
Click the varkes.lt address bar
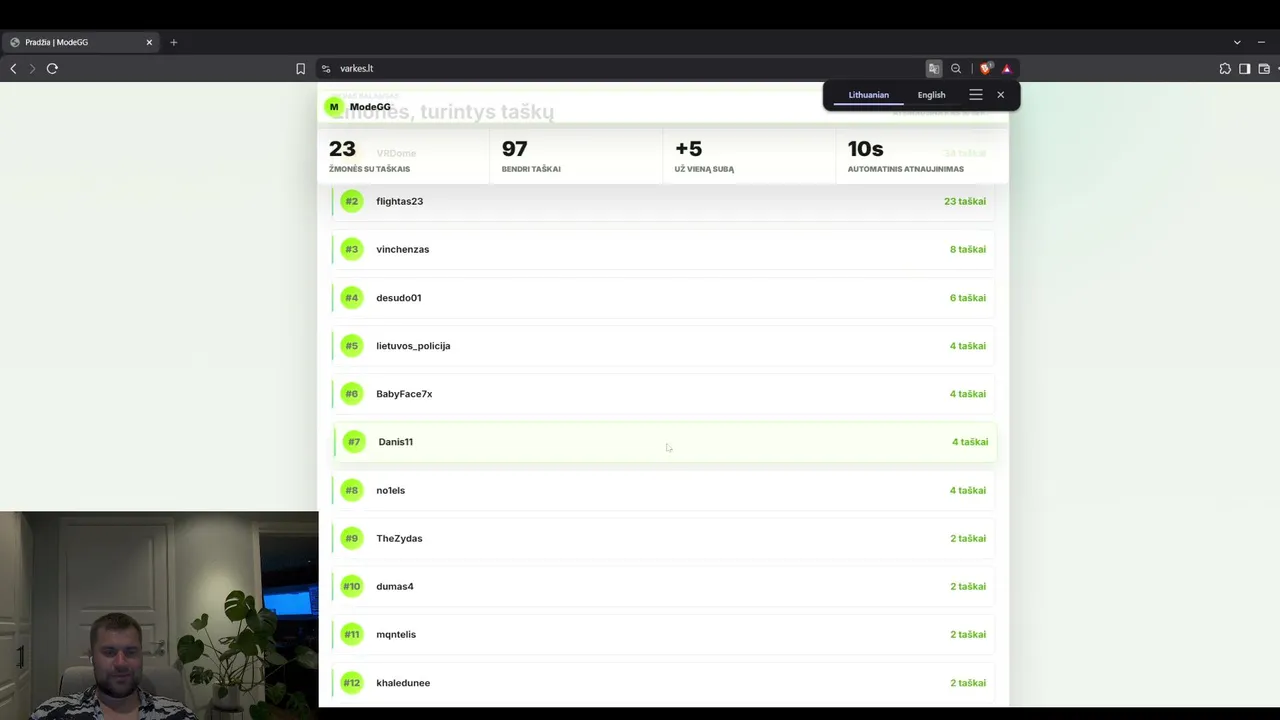pos(620,69)
